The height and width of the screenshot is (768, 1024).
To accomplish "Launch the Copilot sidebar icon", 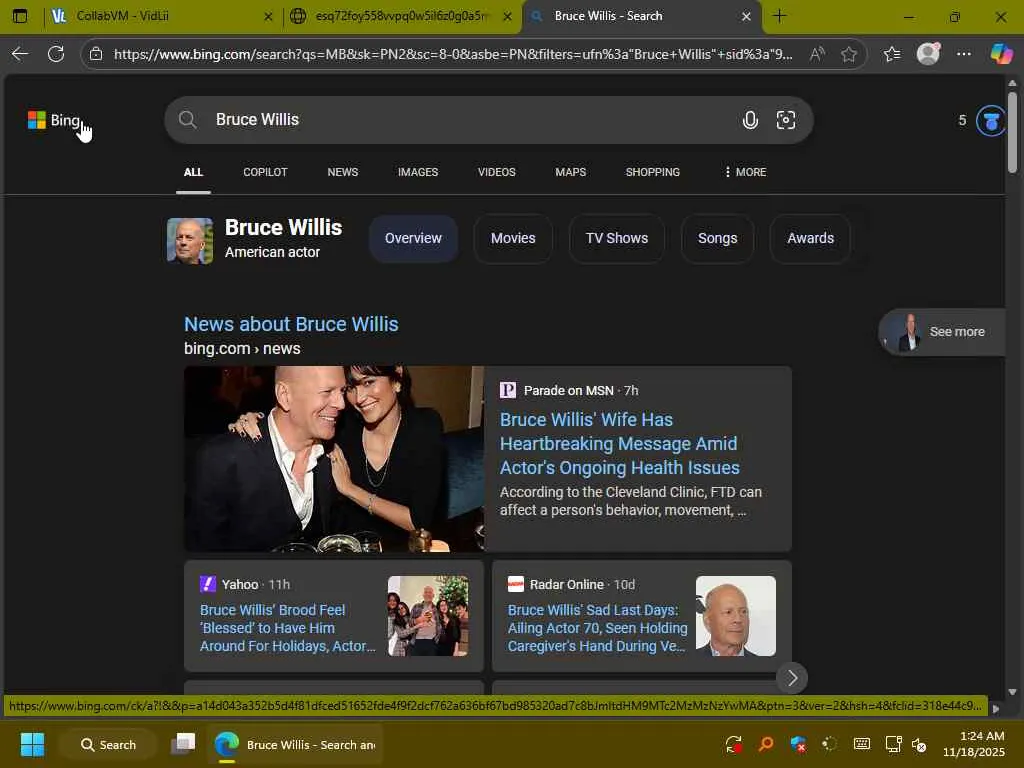I will [x=1001, y=54].
